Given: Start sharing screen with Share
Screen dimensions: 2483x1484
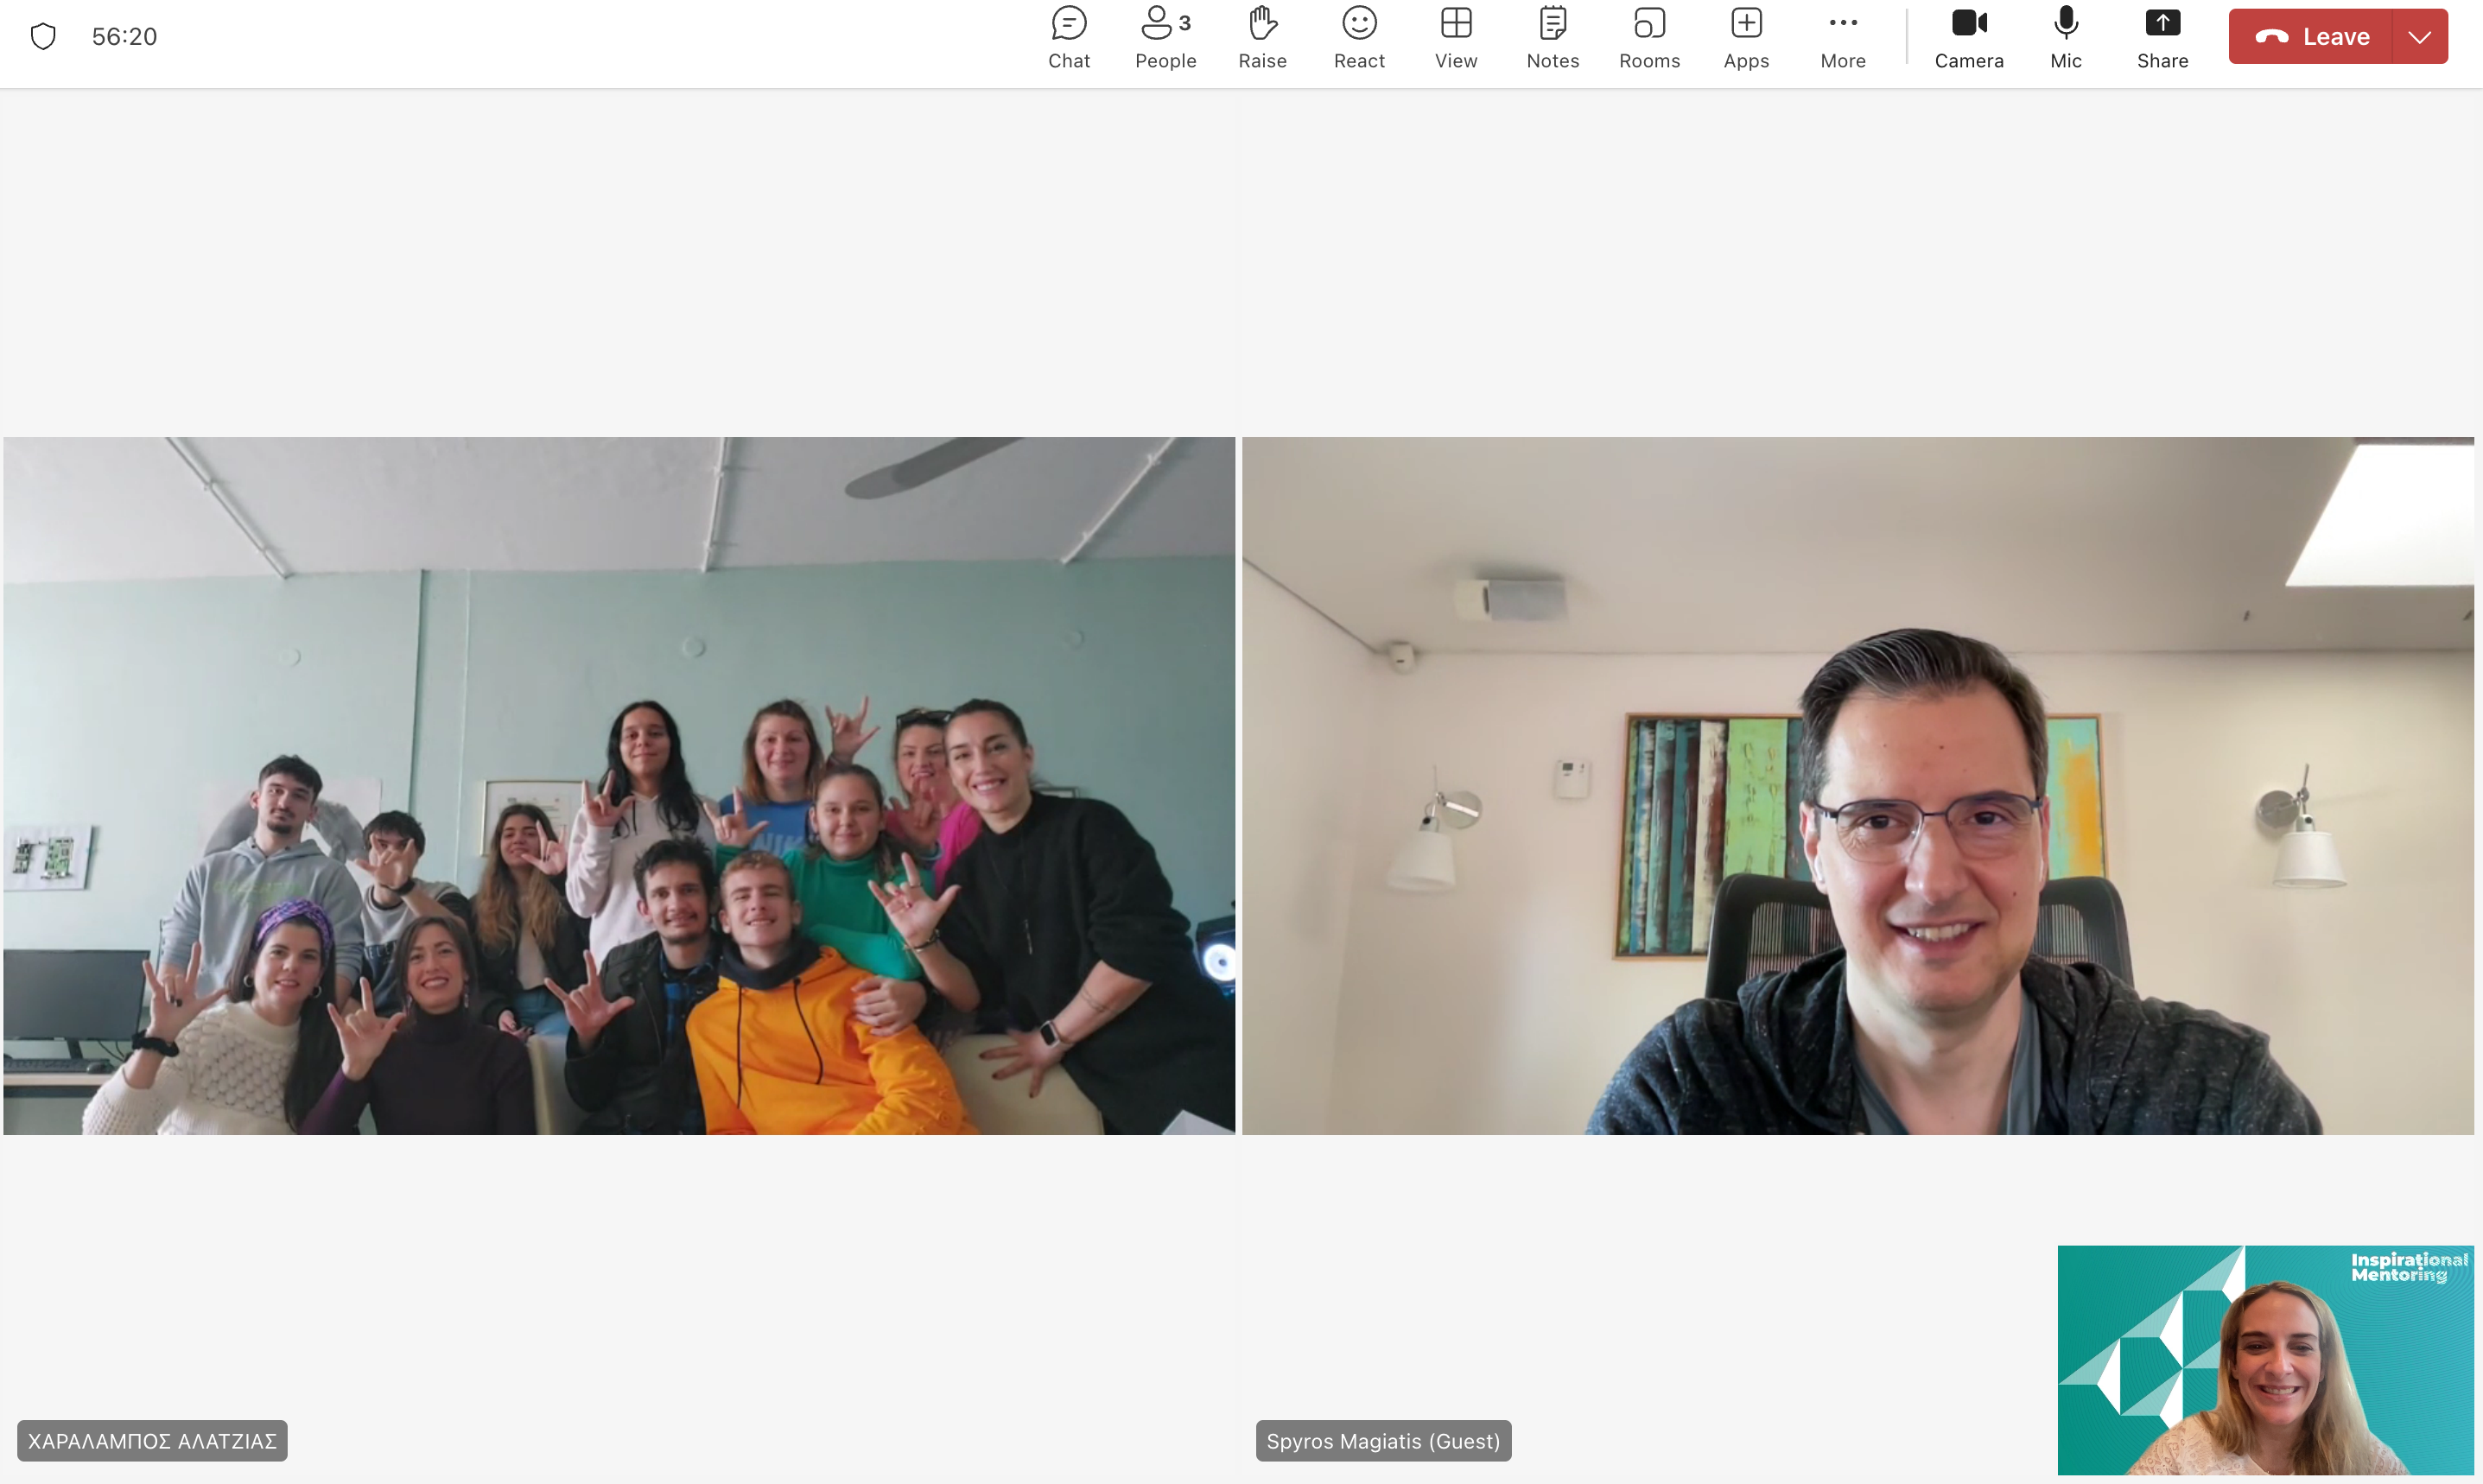Looking at the screenshot, I should 2162,37.
